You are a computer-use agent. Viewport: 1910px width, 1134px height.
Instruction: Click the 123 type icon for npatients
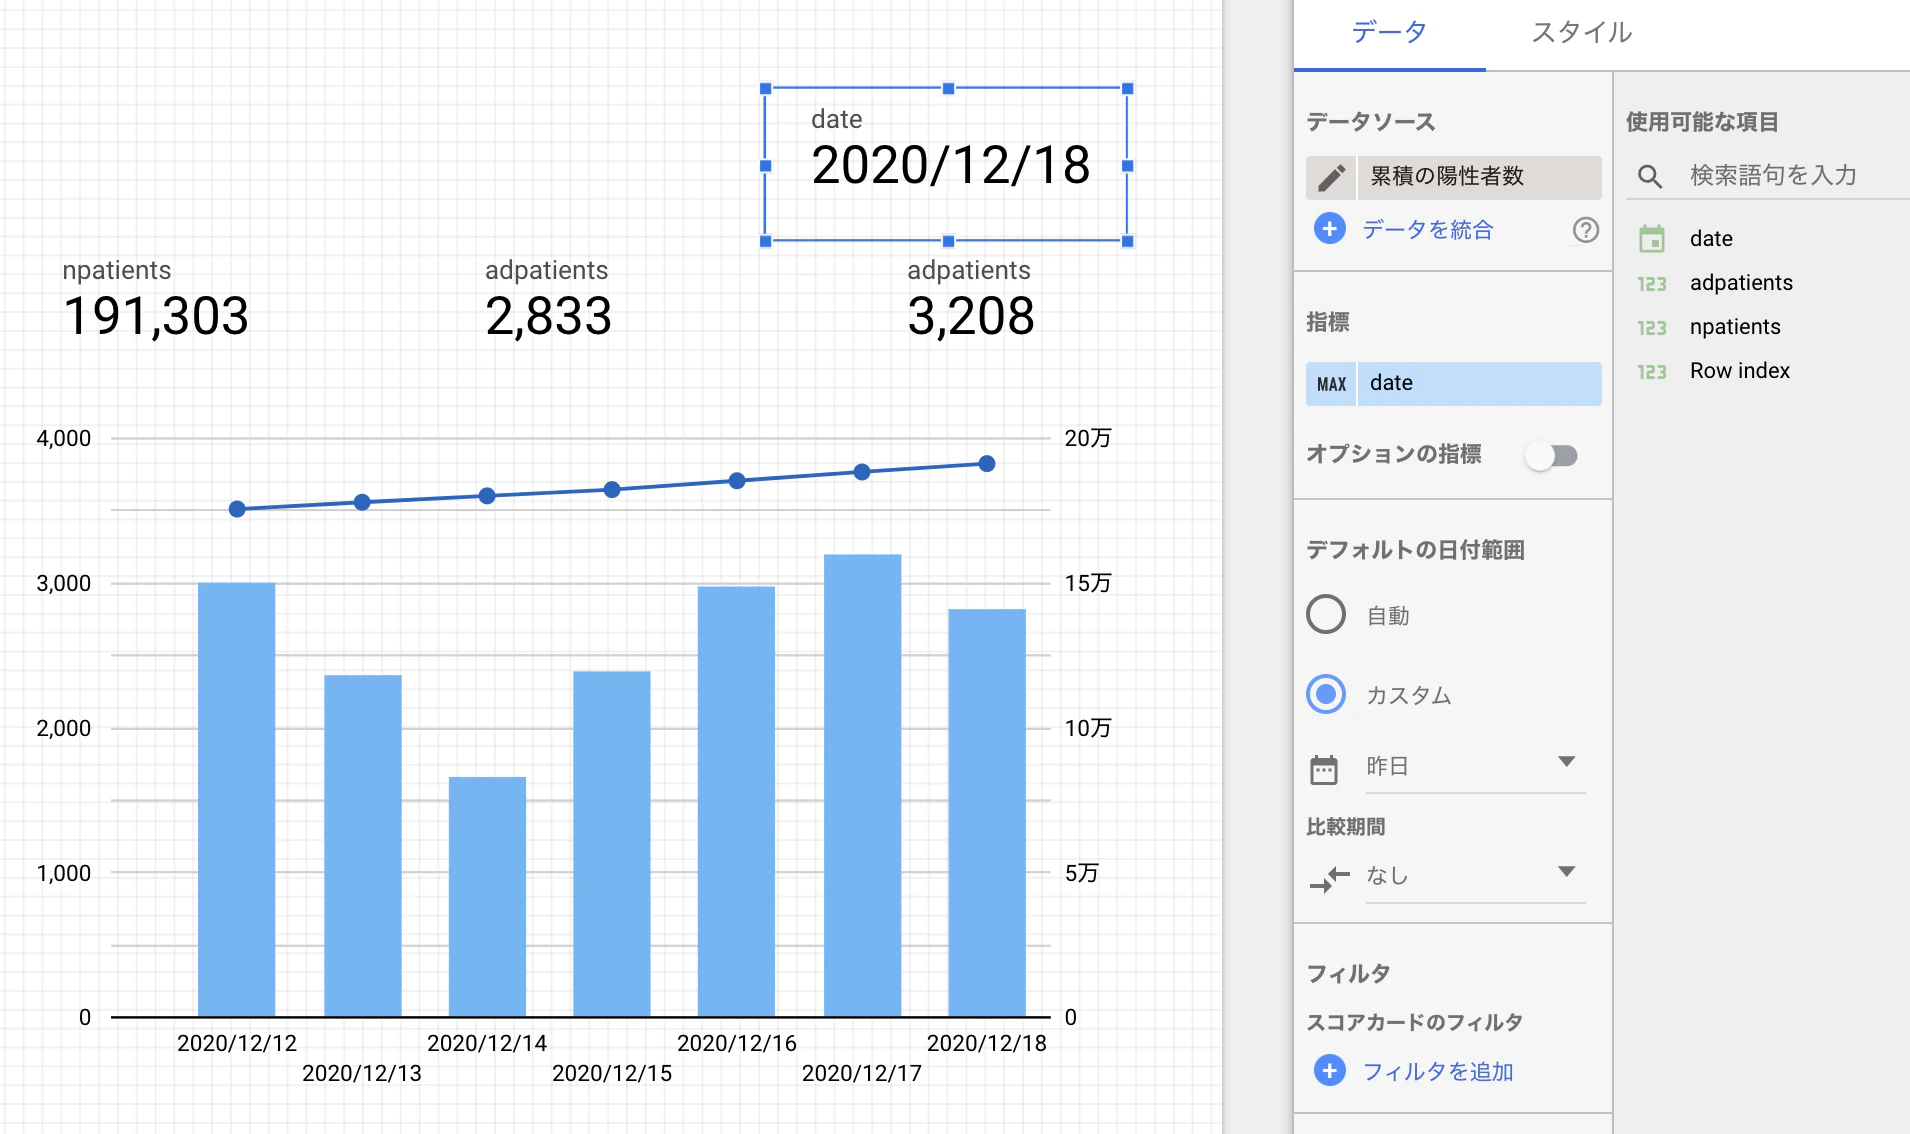pos(1652,328)
